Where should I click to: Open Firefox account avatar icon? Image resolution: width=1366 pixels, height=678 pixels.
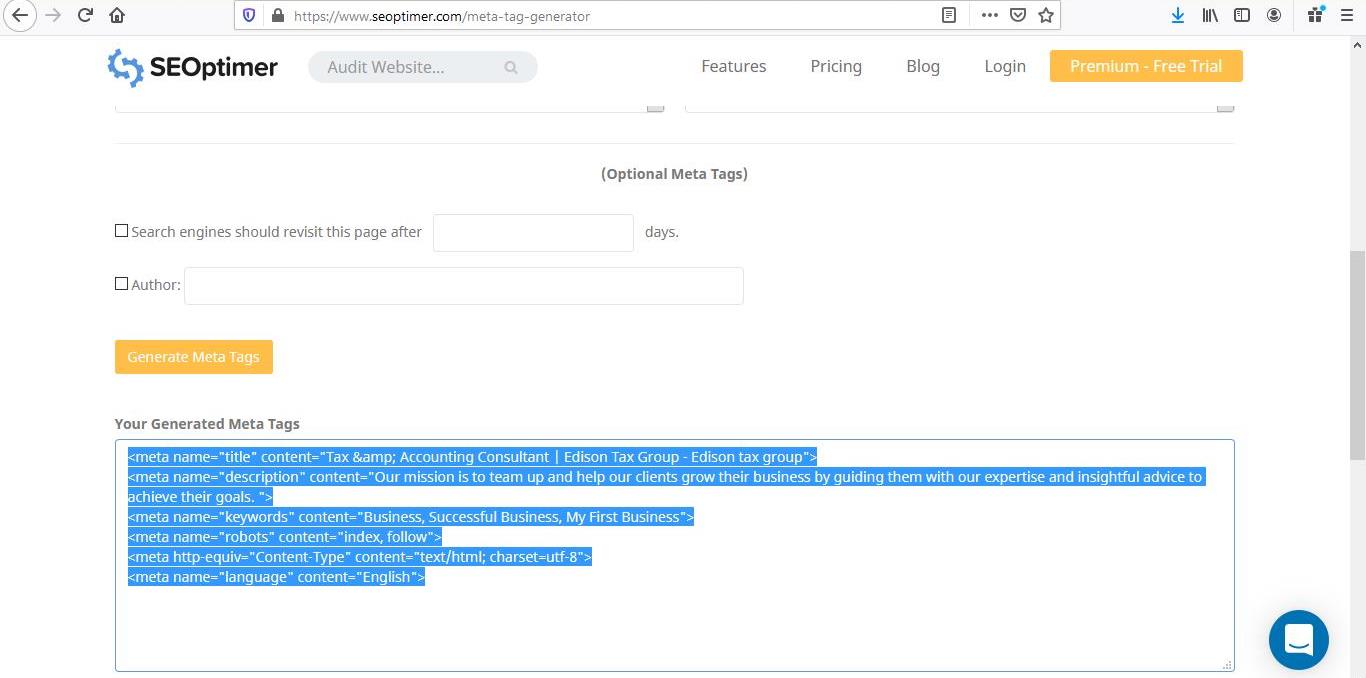pos(1274,15)
